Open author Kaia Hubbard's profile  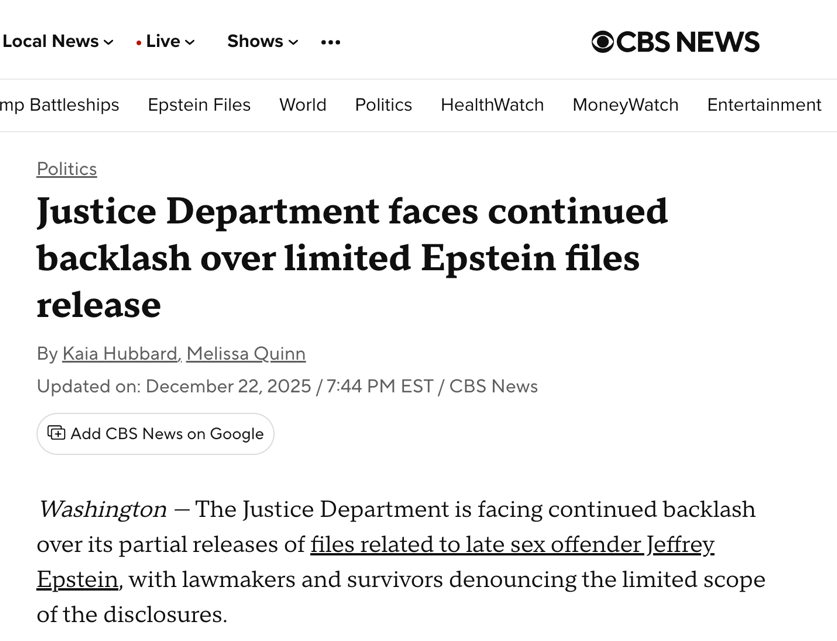click(x=120, y=354)
